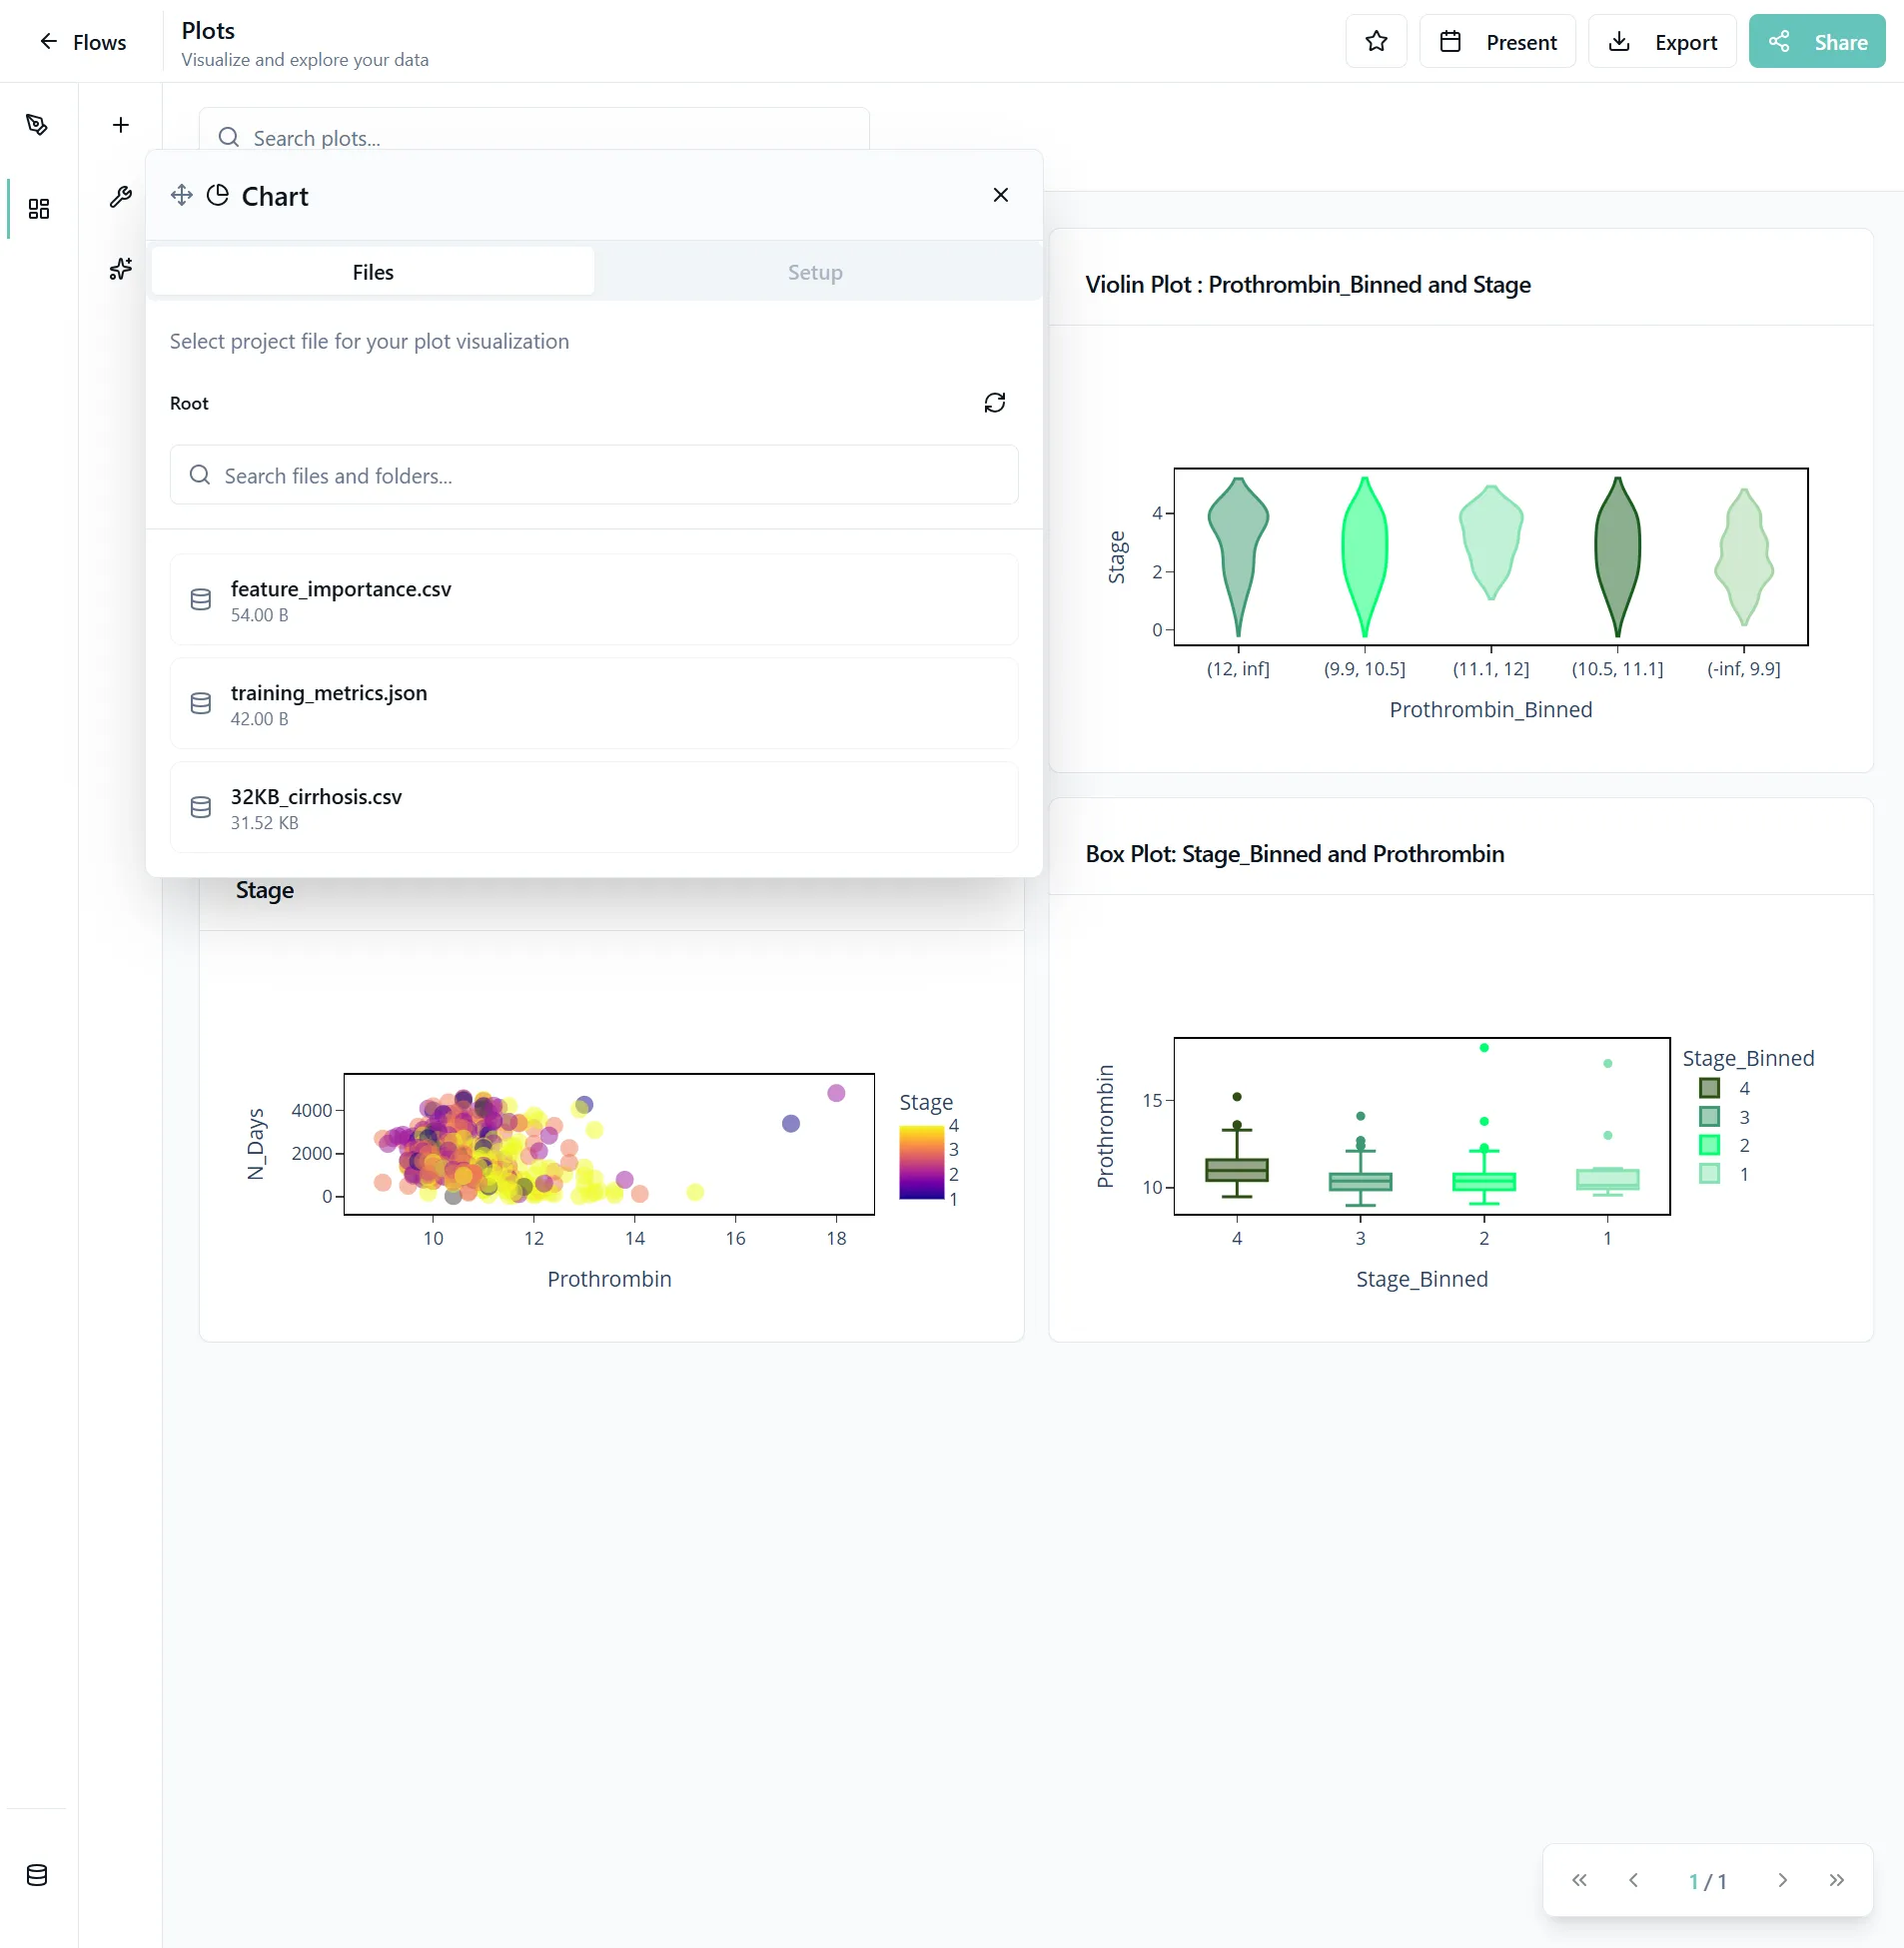
Task: Click the star favorite icon
Action: coord(1376,42)
